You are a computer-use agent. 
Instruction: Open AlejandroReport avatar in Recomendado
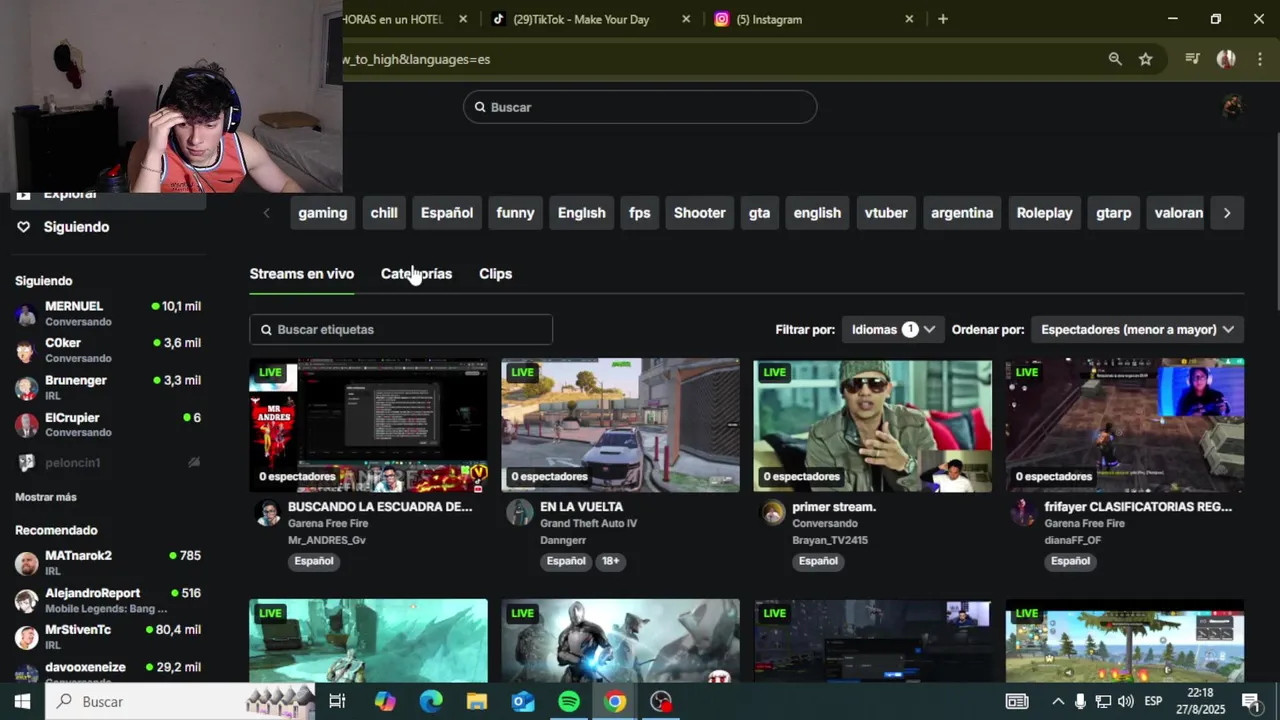click(27, 601)
